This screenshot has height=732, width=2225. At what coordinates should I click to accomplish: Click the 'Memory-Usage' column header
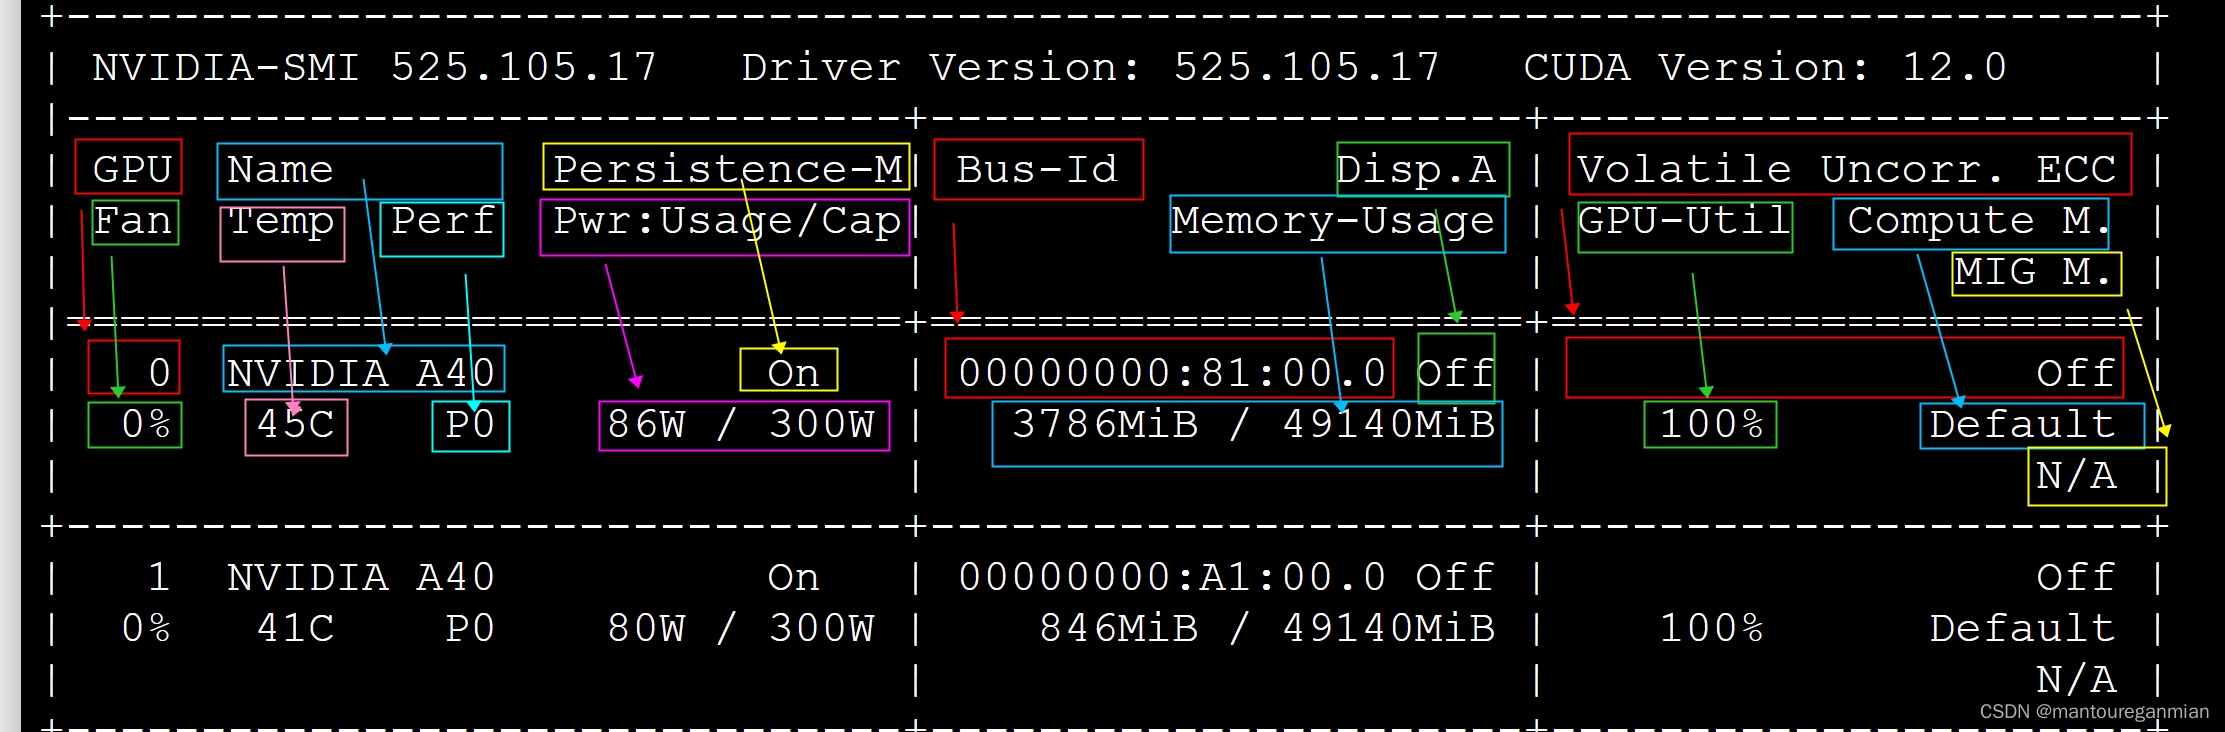pos(1333,222)
